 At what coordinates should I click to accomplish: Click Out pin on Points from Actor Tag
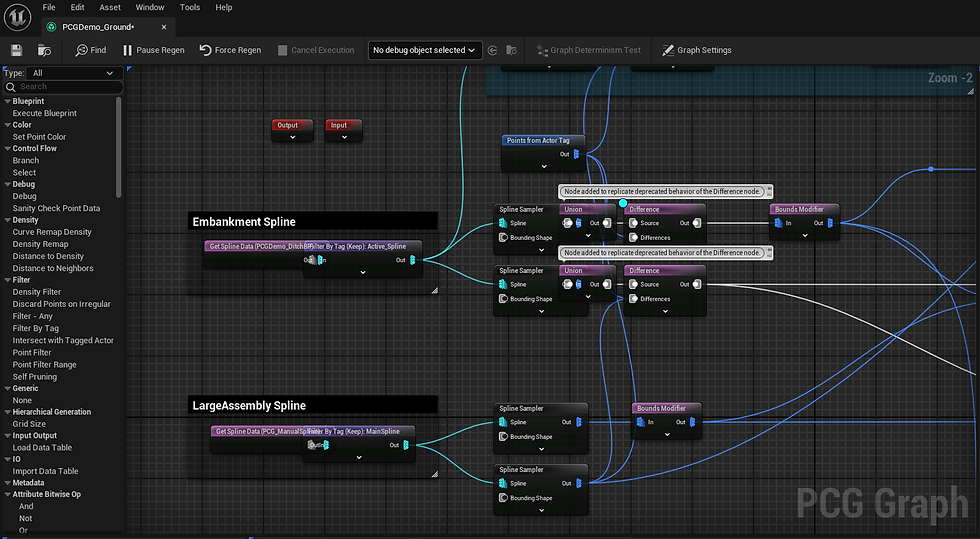coord(576,154)
